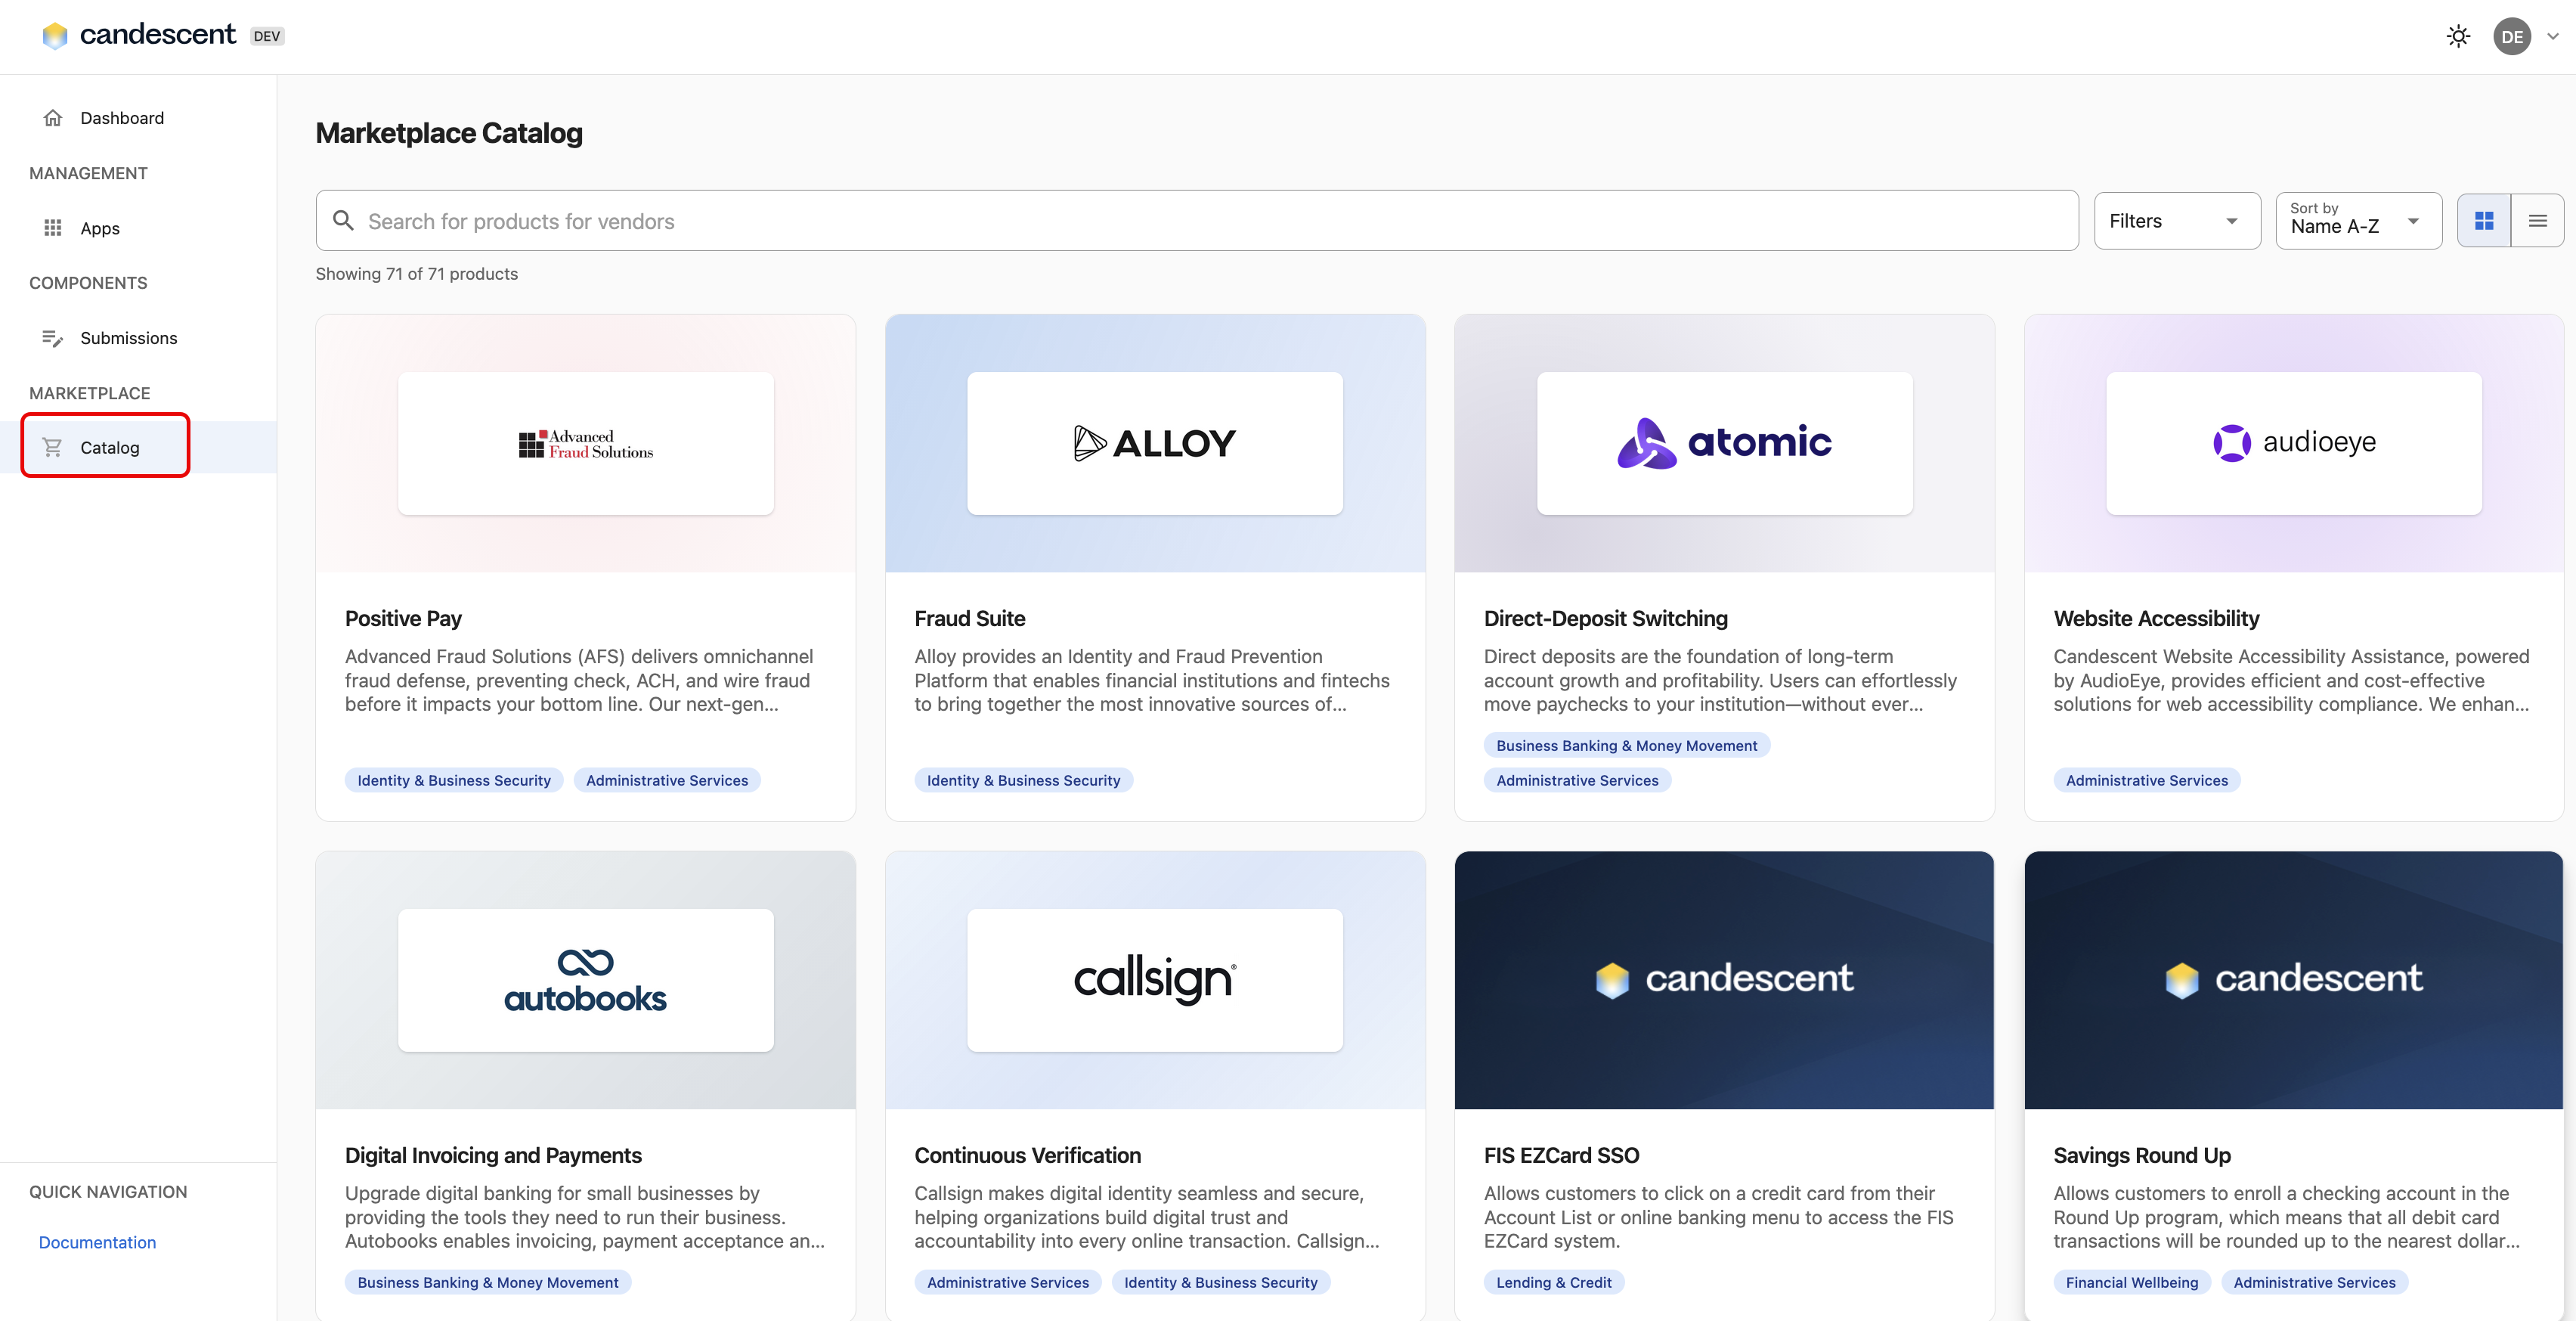Switch to grid view layout
The width and height of the screenshot is (2576, 1321).
pyautogui.click(x=2484, y=220)
